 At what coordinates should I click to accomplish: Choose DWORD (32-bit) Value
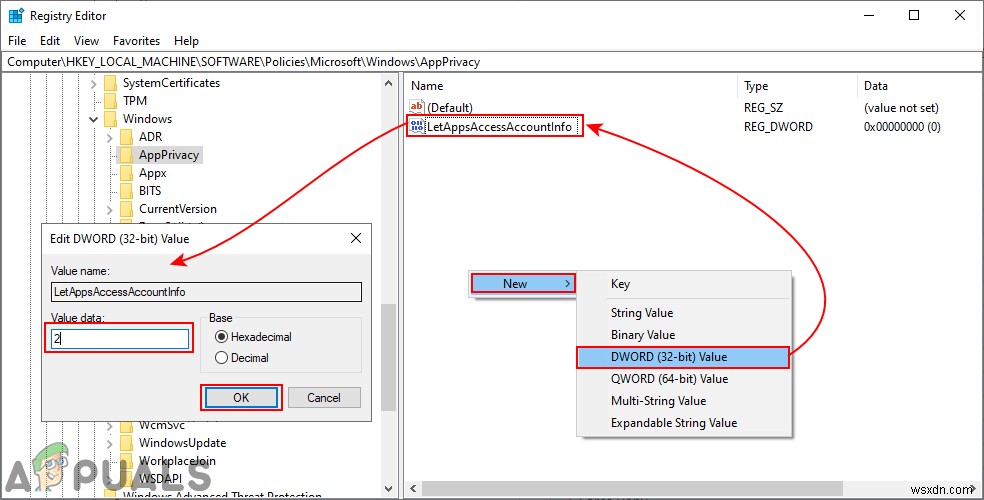pos(683,357)
